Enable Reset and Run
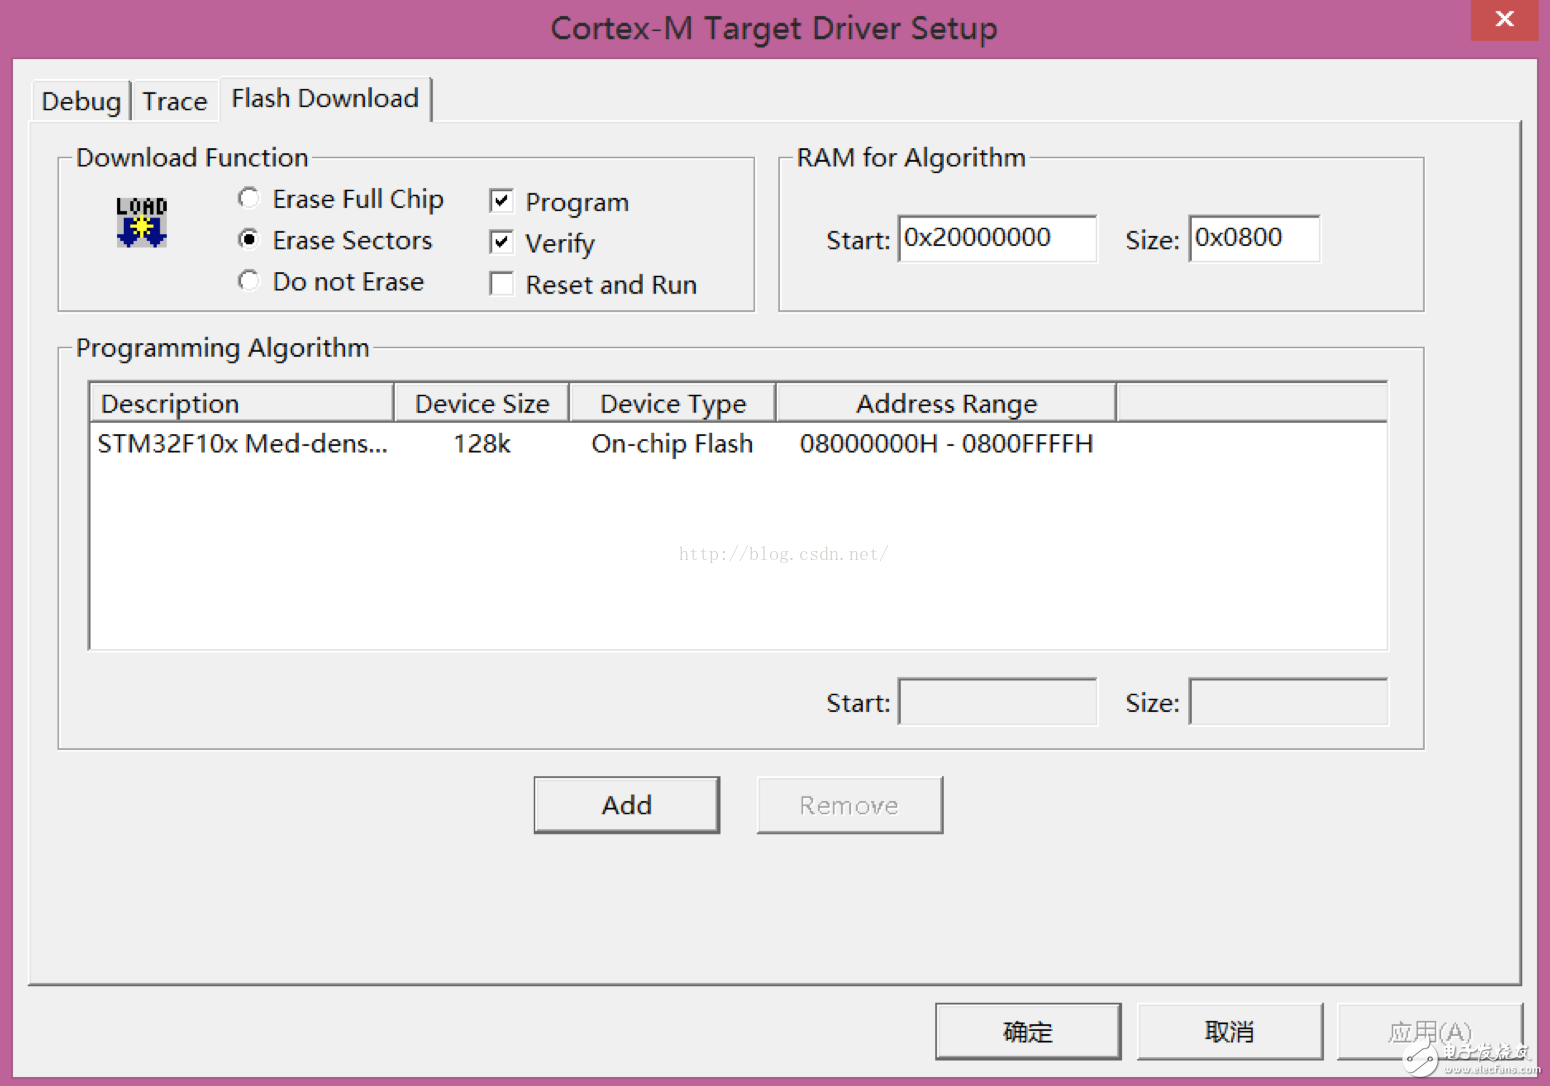Screen dimensions: 1550x1086 pos(501,283)
